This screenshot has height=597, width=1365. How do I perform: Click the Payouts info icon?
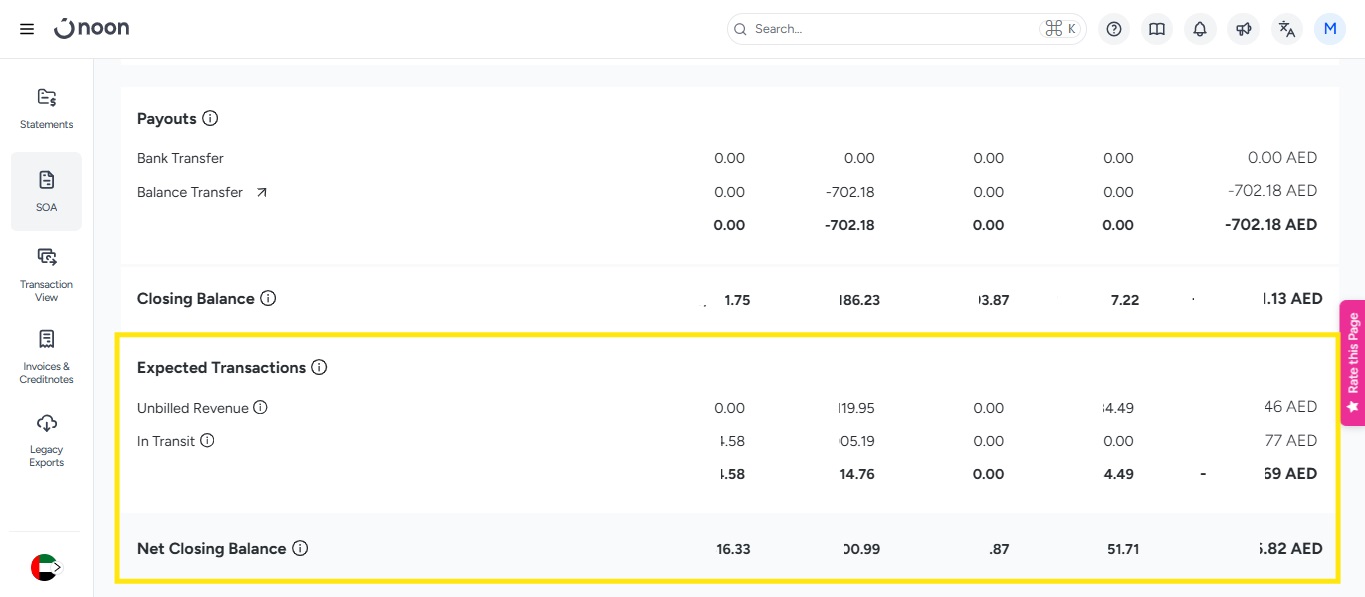coord(210,118)
